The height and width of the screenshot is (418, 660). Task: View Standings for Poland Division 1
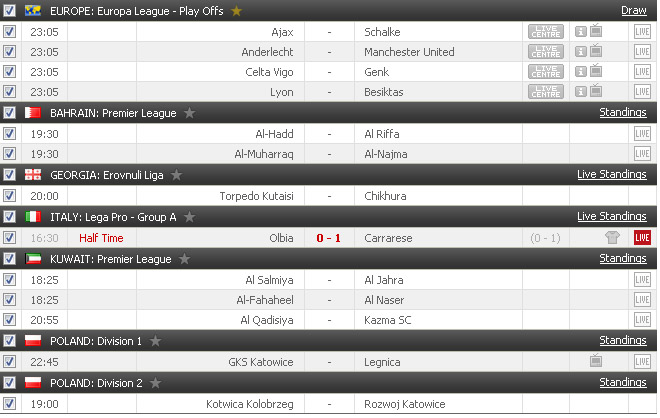tap(623, 340)
